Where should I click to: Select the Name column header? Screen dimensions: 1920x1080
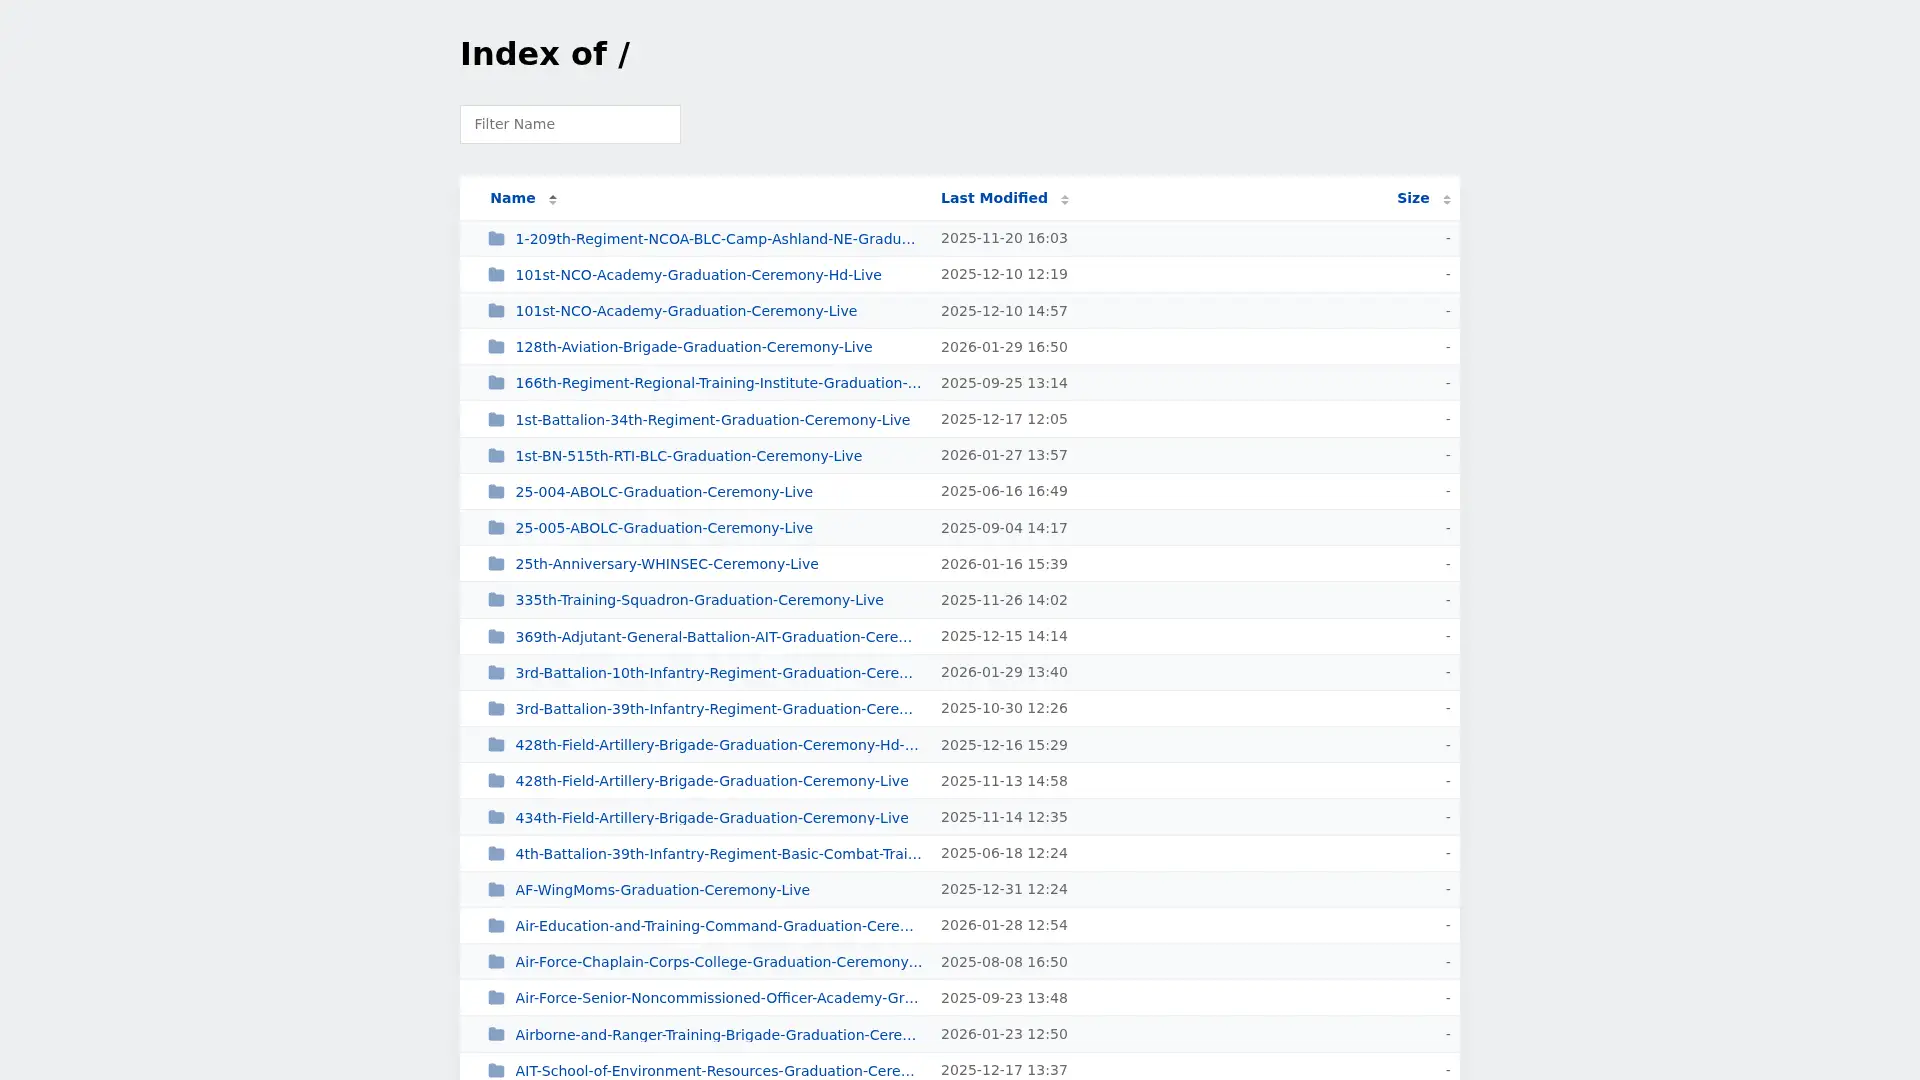point(512,198)
